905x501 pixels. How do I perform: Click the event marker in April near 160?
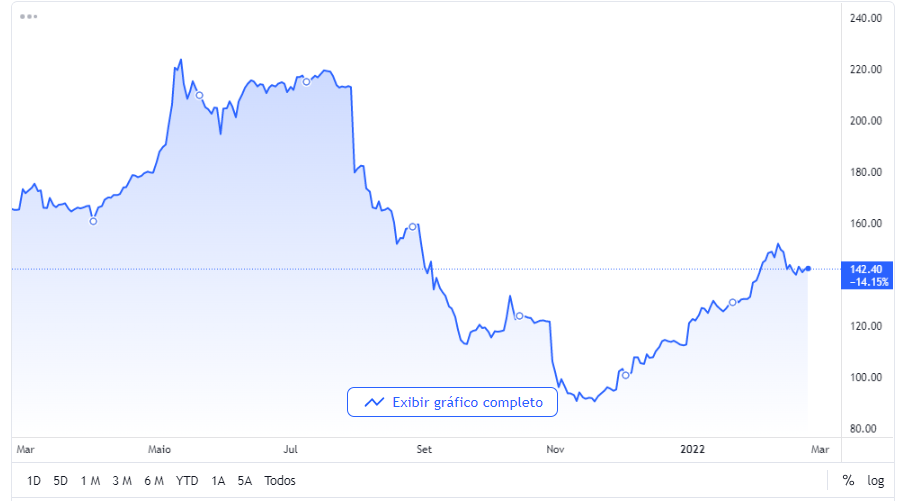(93, 221)
